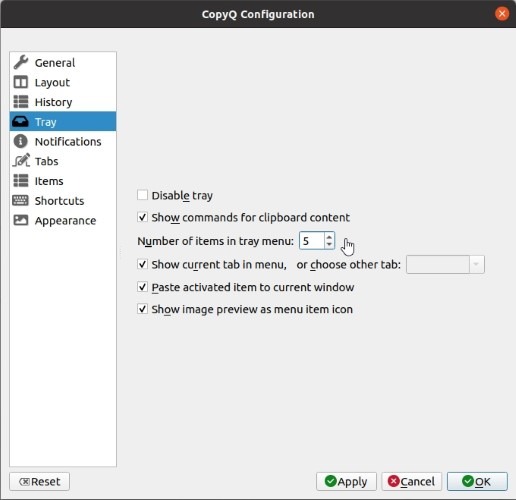Open the History section
The height and width of the screenshot is (500, 516).
pos(63,102)
